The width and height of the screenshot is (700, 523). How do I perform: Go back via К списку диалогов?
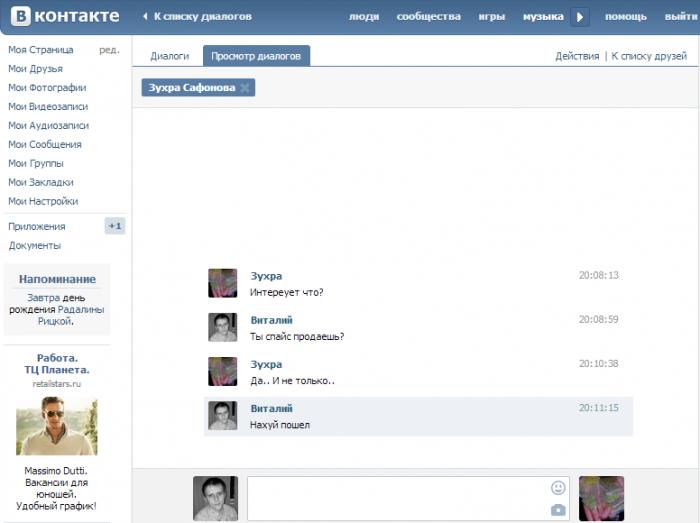[x=197, y=17]
